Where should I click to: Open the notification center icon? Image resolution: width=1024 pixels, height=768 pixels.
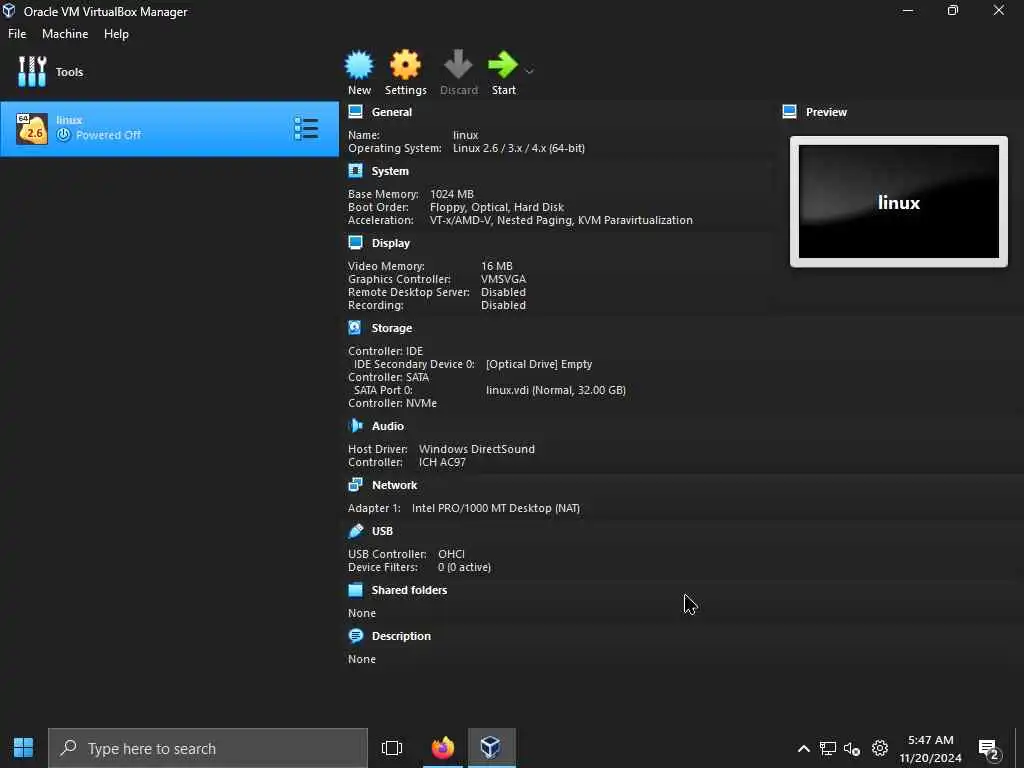pyautogui.click(x=989, y=749)
